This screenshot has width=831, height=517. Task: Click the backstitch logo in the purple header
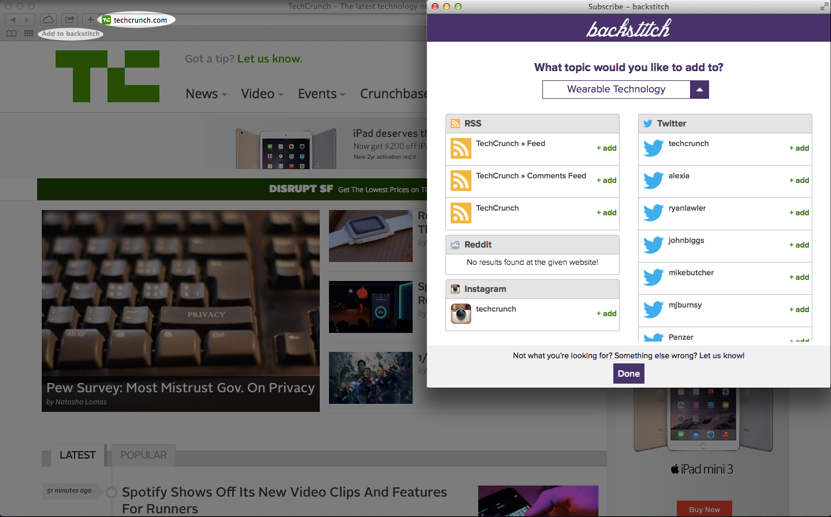[628, 28]
